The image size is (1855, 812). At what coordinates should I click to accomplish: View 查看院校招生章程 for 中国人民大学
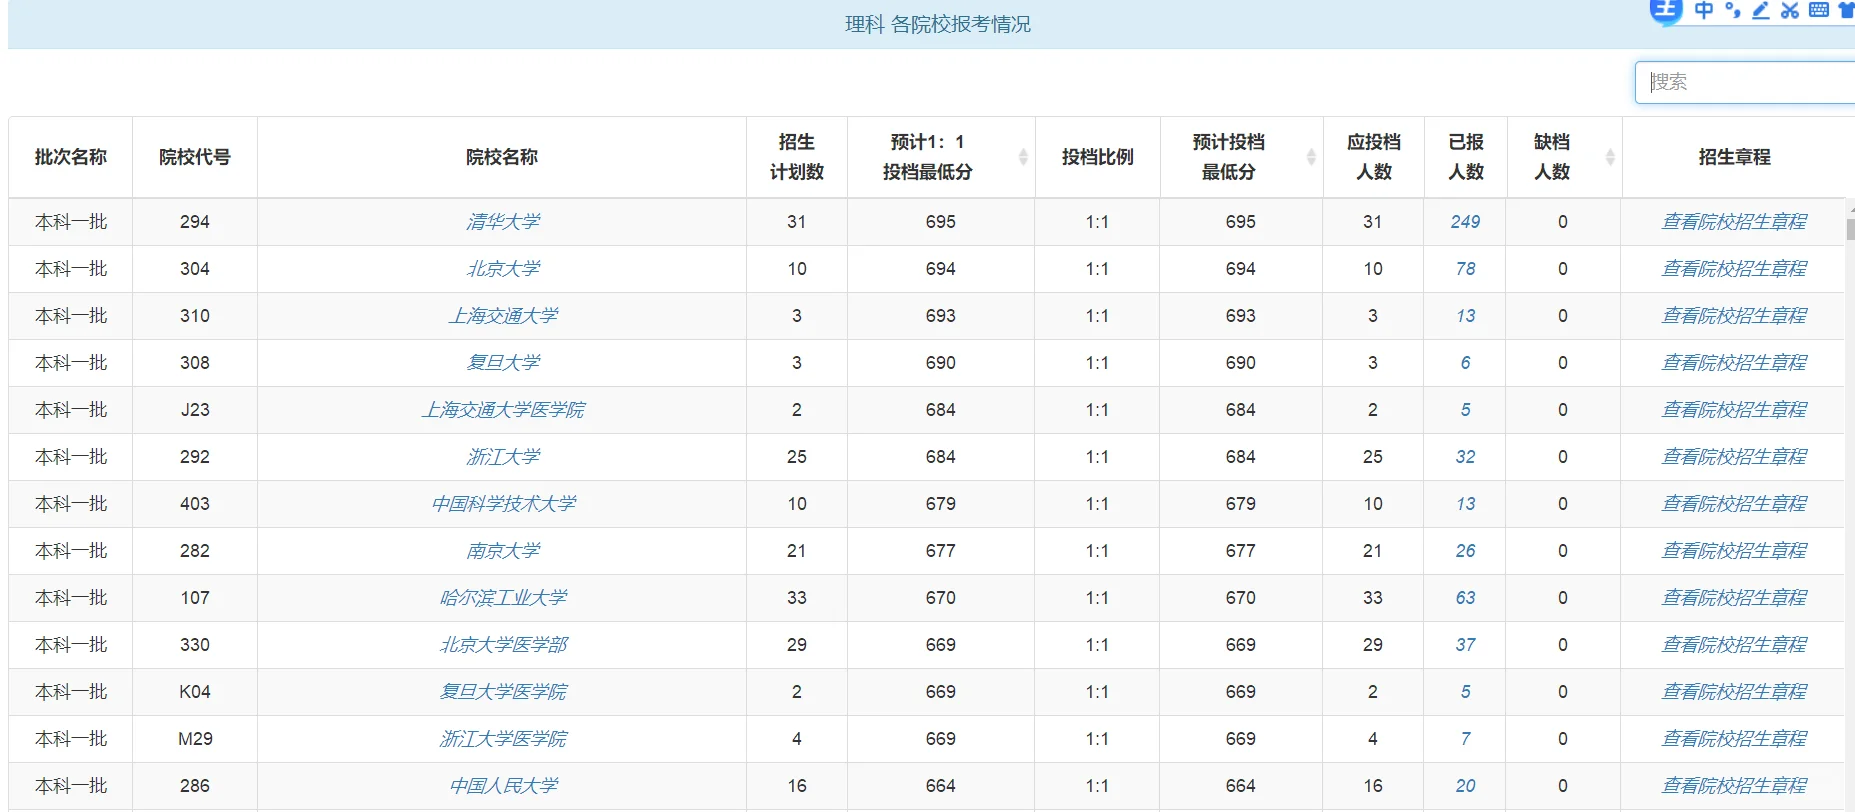(x=1734, y=786)
